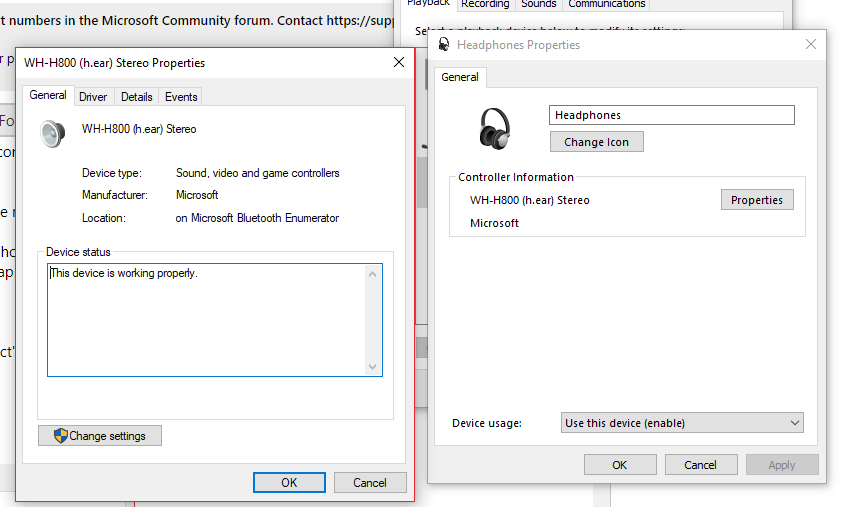The image size is (845, 507).
Task: Click the 'Controller Information' group label
Action: [516, 177]
